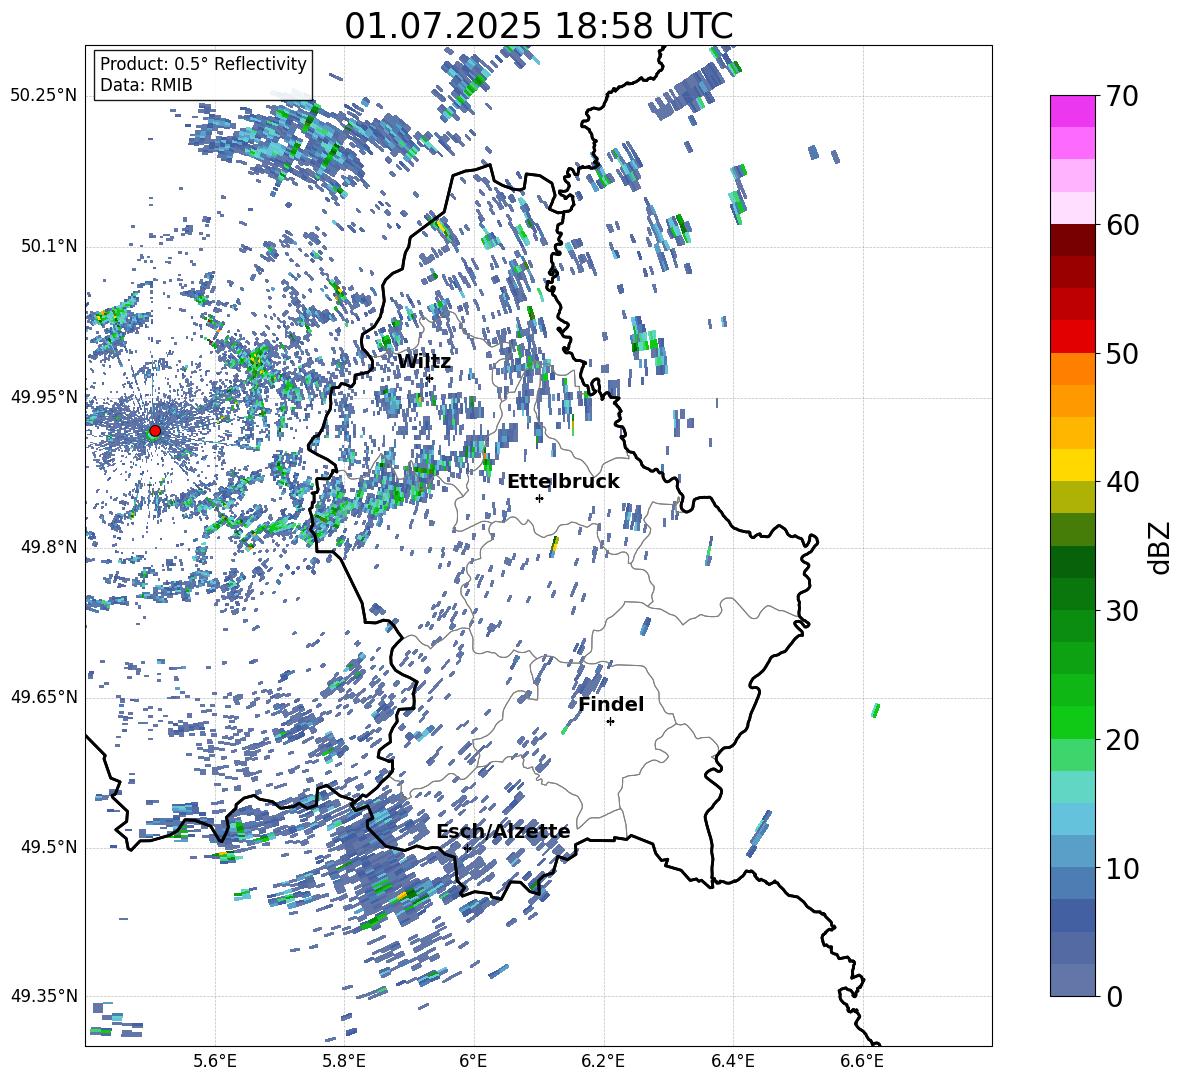Click the Product: 0.5° Reflectivity text
The height and width of the screenshot is (1081, 1184).
(x=203, y=64)
